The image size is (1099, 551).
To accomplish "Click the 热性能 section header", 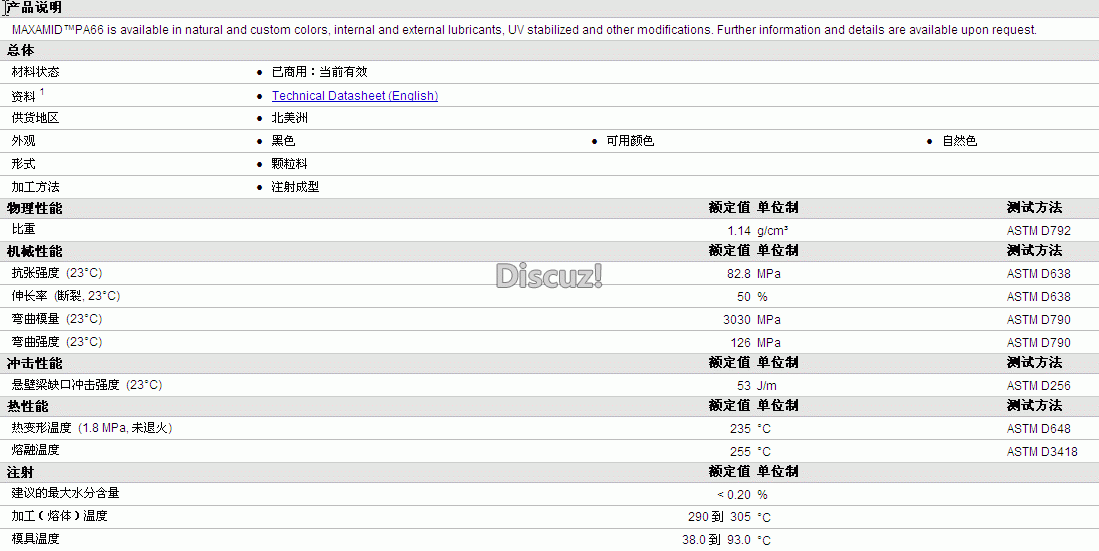I will click(x=28, y=407).
